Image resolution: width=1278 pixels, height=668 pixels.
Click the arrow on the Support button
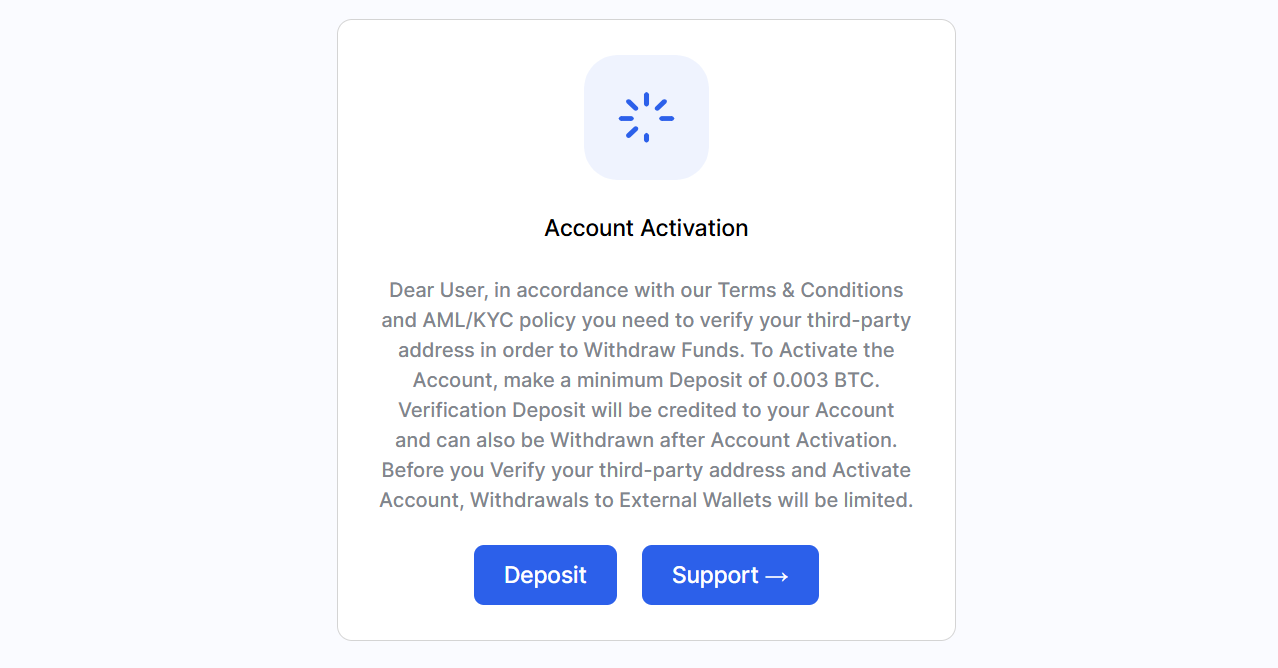click(x=777, y=576)
